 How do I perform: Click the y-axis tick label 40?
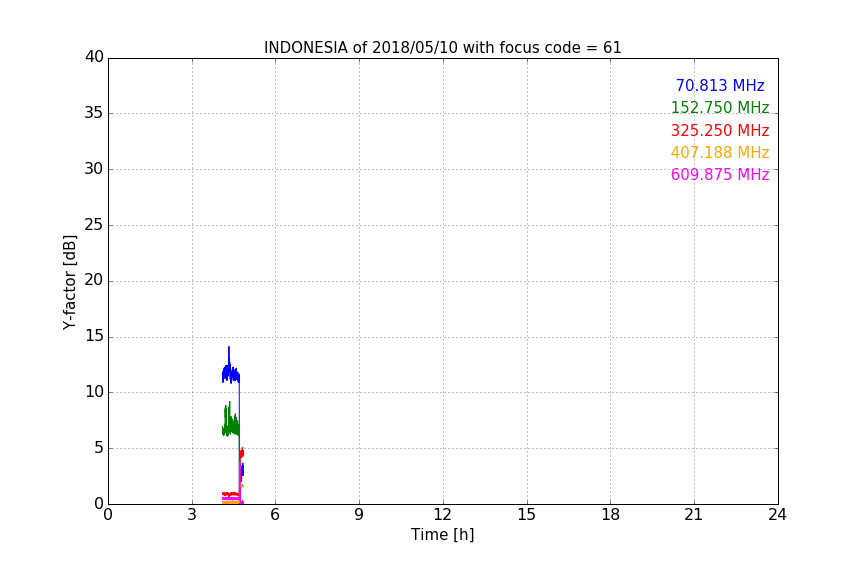coord(94,57)
